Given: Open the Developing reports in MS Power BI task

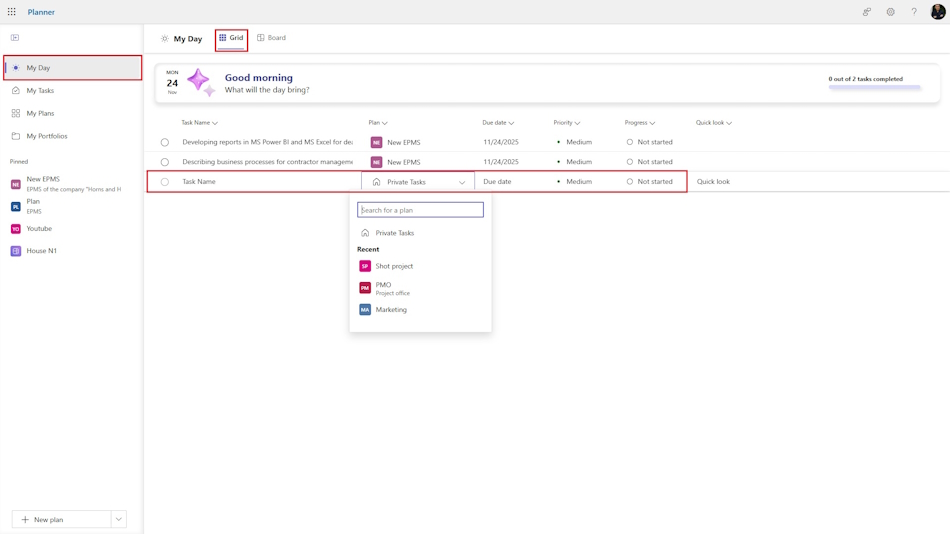Looking at the screenshot, I should [x=267, y=142].
